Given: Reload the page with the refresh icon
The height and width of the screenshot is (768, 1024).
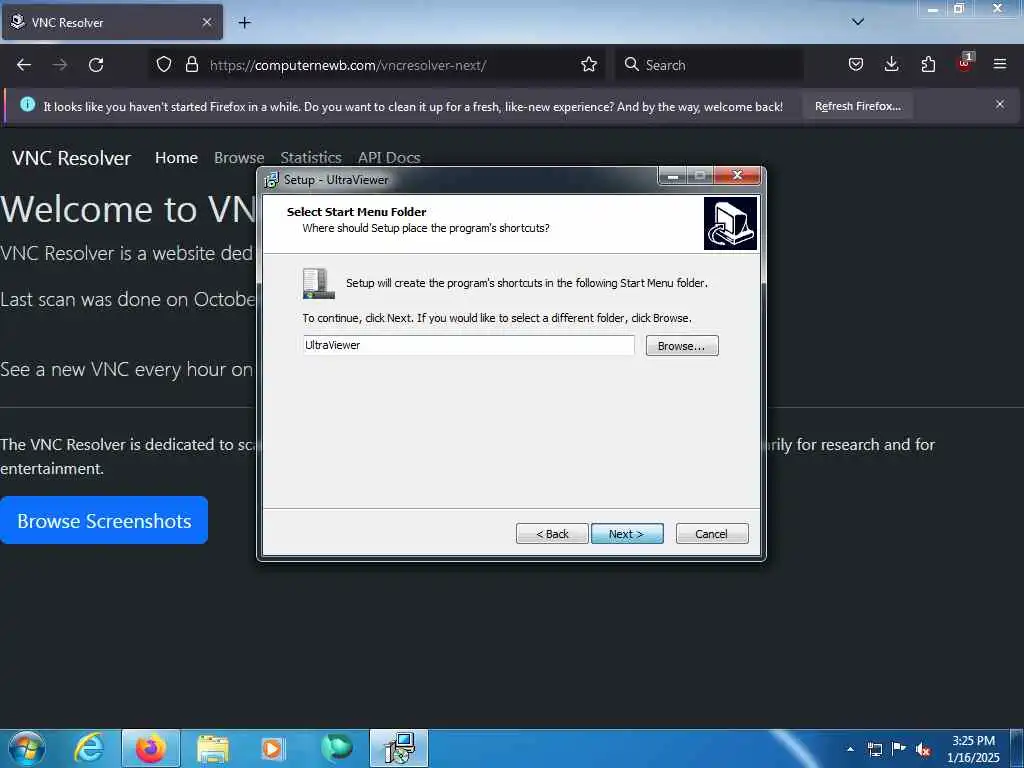Looking at the screenshot, I should pos(96,65).
